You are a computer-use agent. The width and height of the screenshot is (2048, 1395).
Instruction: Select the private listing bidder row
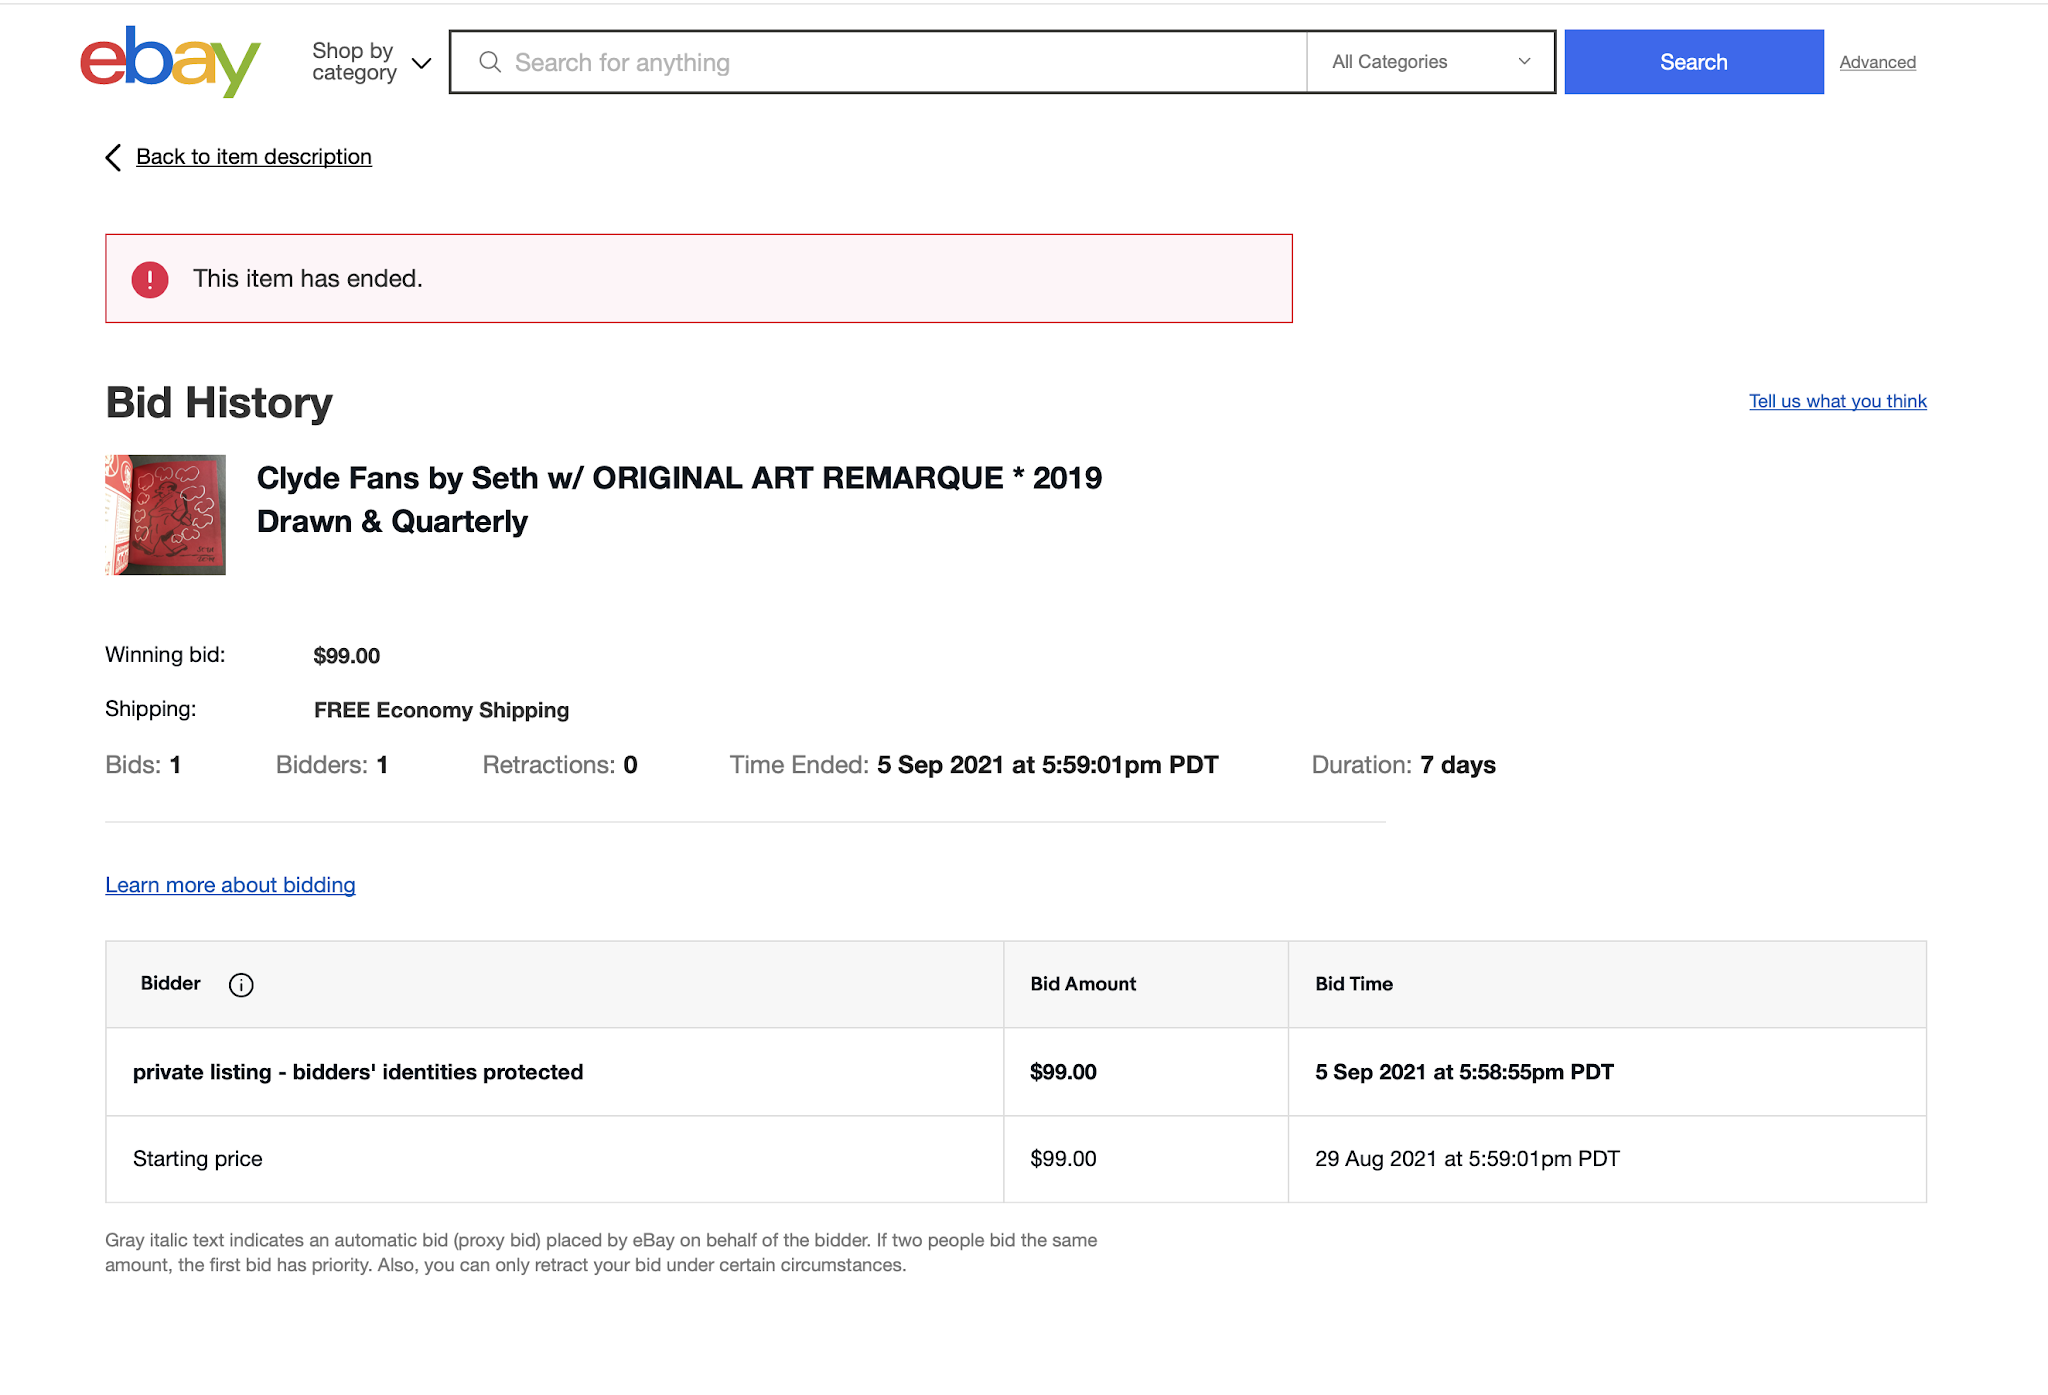pyautogui.click(x=358, y=1072)
